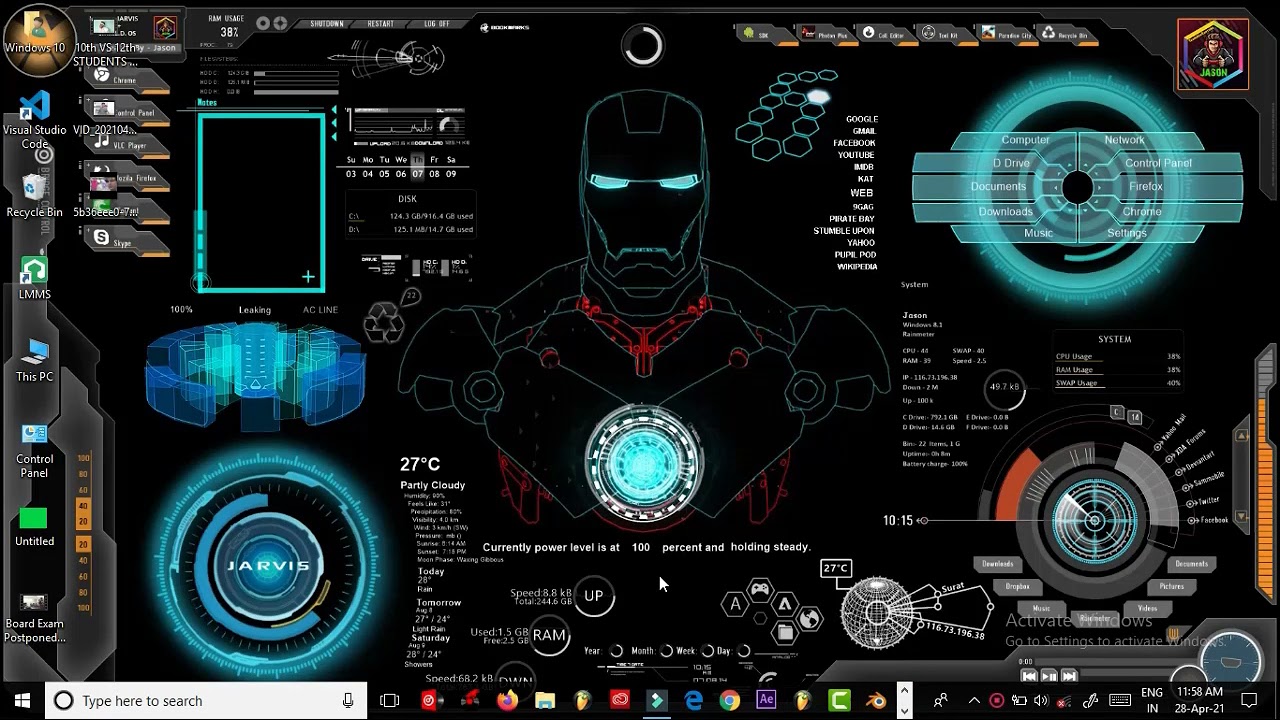Click the gamepad hexagon icon

[x=760, y=589]
